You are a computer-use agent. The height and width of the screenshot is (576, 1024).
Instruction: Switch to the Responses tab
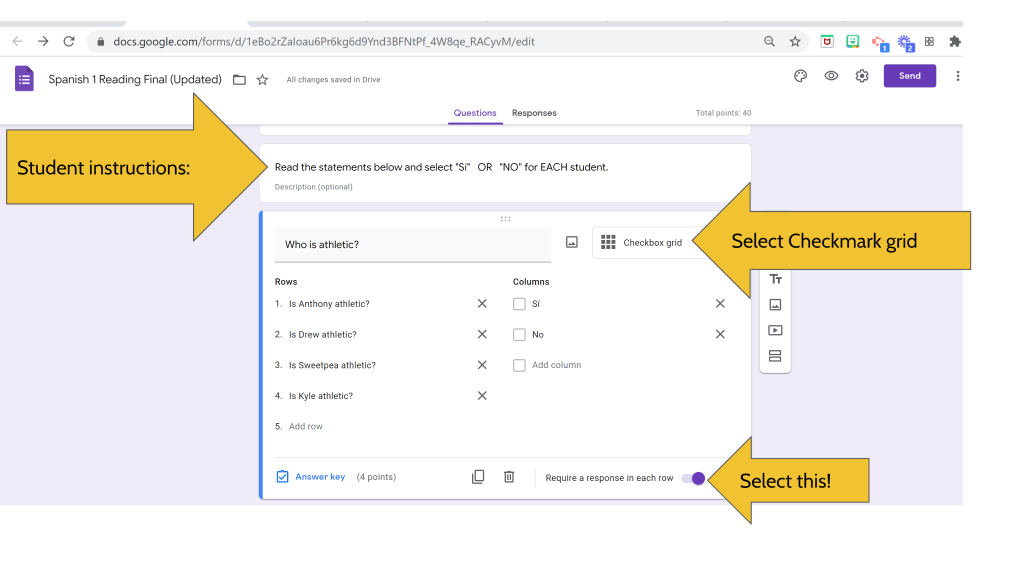pos(534,113)
